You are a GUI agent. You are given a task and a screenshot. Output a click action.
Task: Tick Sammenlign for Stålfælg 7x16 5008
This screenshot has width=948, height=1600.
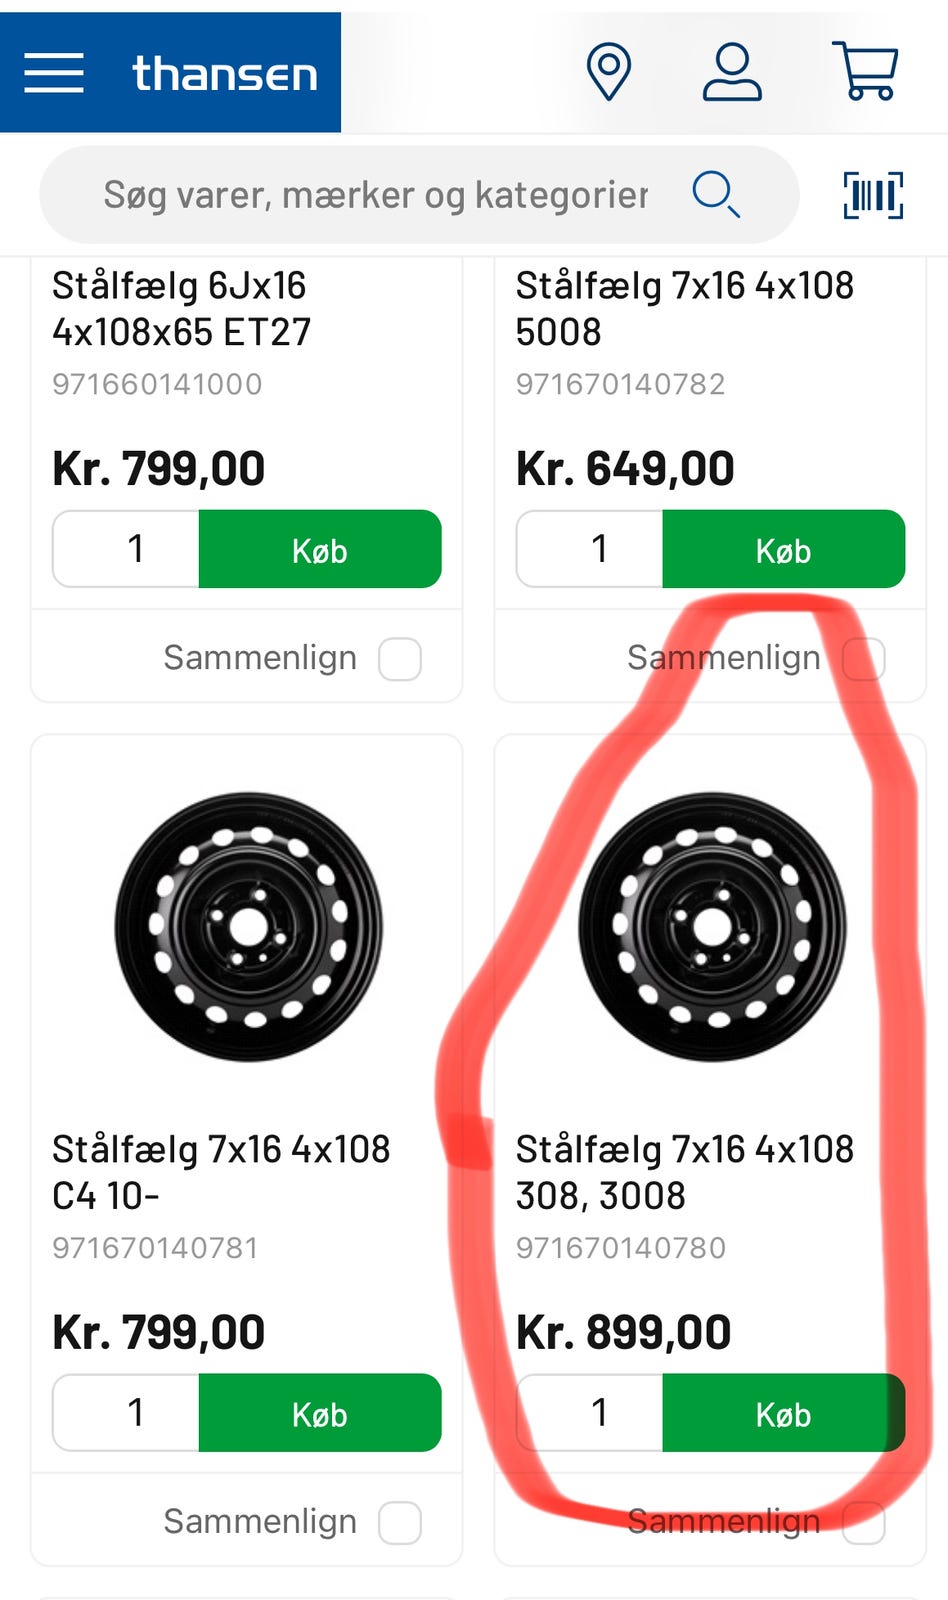click(864, 659)
